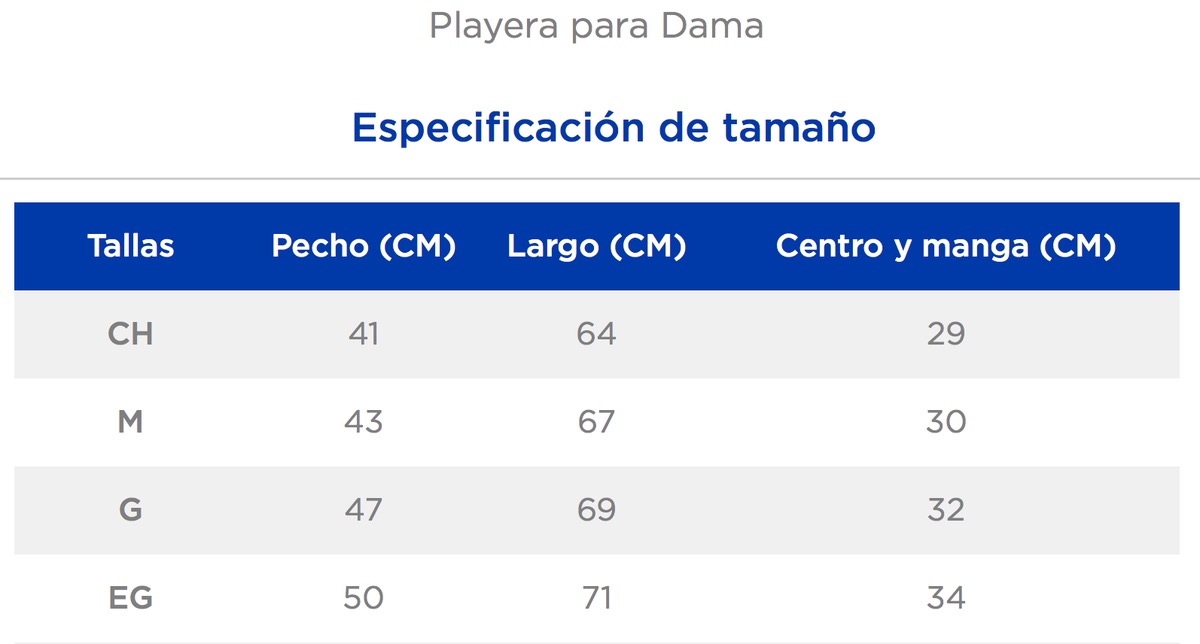Click the sleeve value 29 cell
Screen dimensions: 1200x644
[945, 334]
